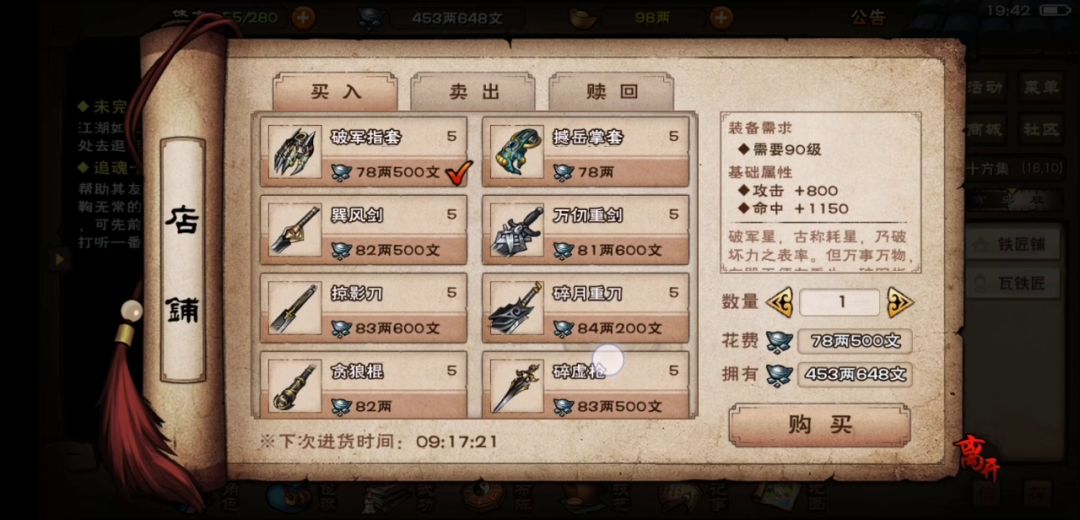Click the red checkmark on 破军指套
This screenshot has height=520, width=1080.
pyautogui.click(x=459, y=171)
